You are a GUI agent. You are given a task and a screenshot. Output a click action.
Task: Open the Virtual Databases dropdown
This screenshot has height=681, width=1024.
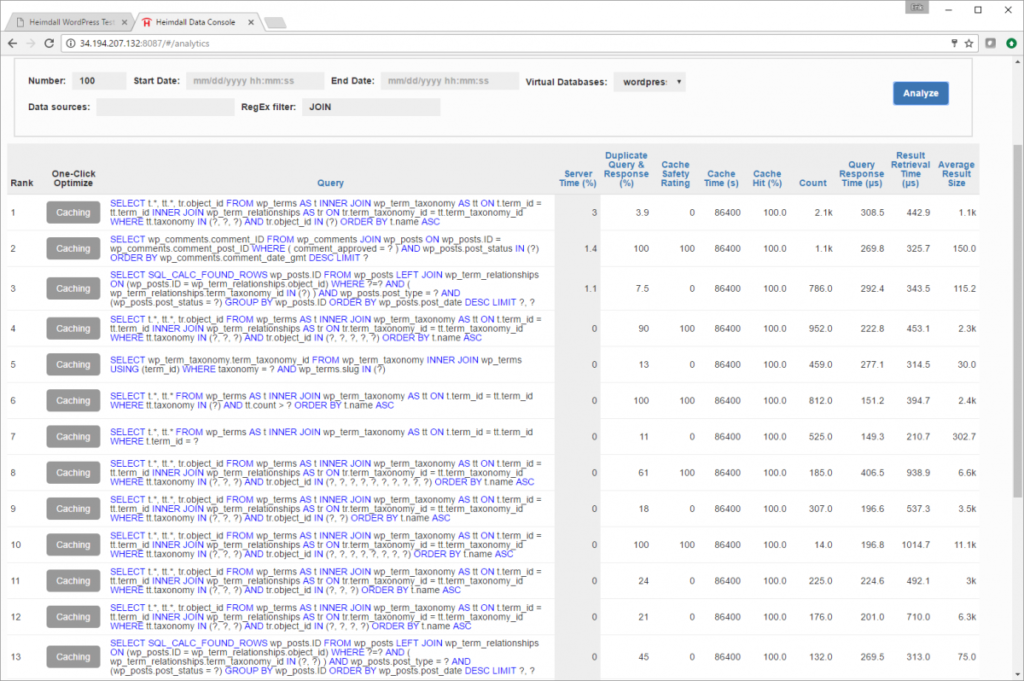coord(649,82)
